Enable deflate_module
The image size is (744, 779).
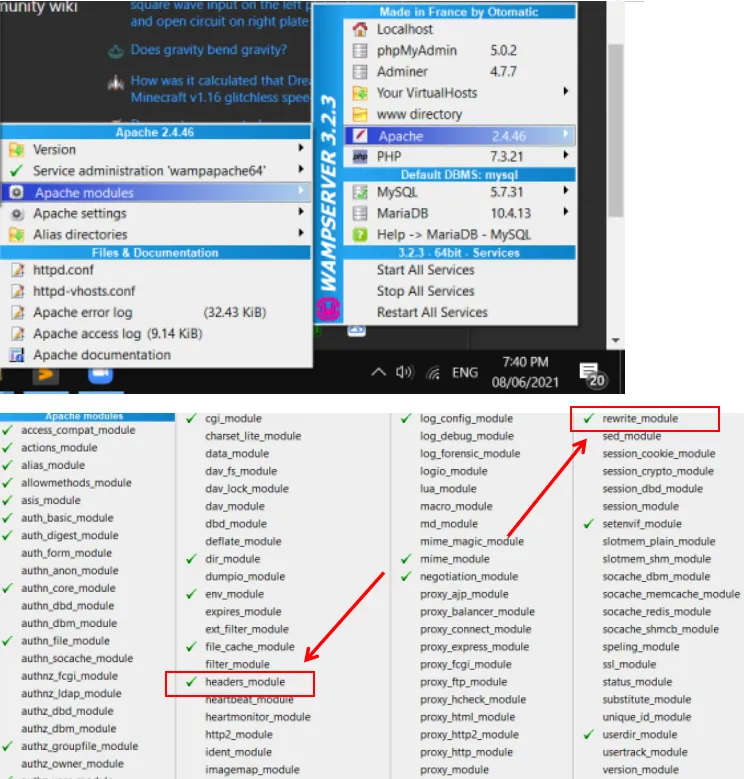[x=243, y=541]
